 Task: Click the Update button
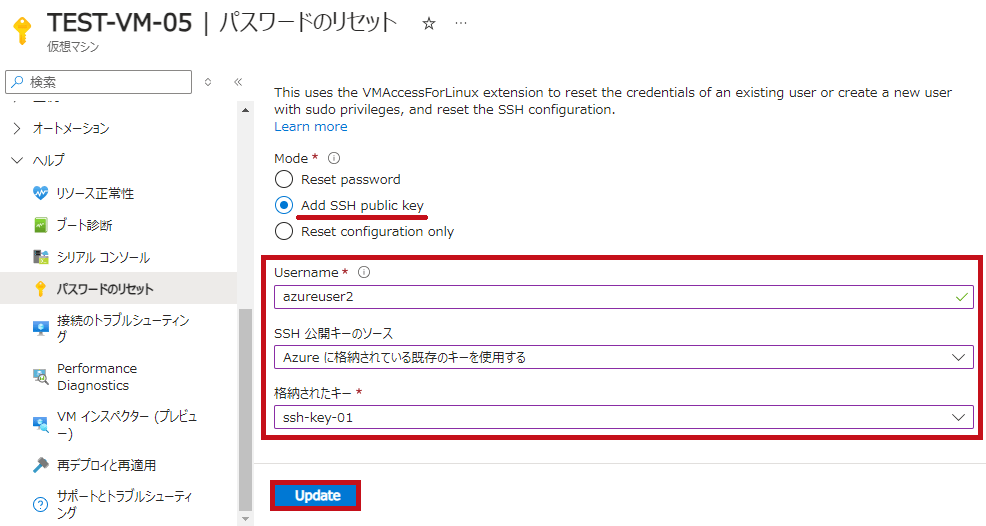pos(317,495)
